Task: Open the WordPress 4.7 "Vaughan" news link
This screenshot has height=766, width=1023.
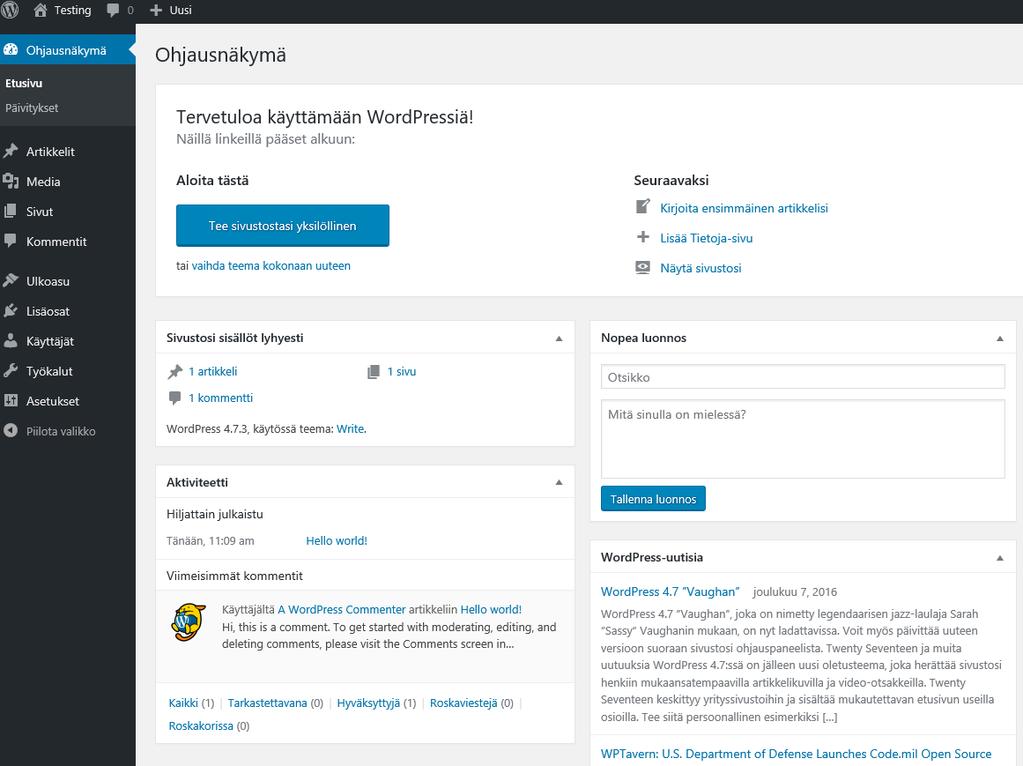Action: pyautogui.click(x=670, y=592)
